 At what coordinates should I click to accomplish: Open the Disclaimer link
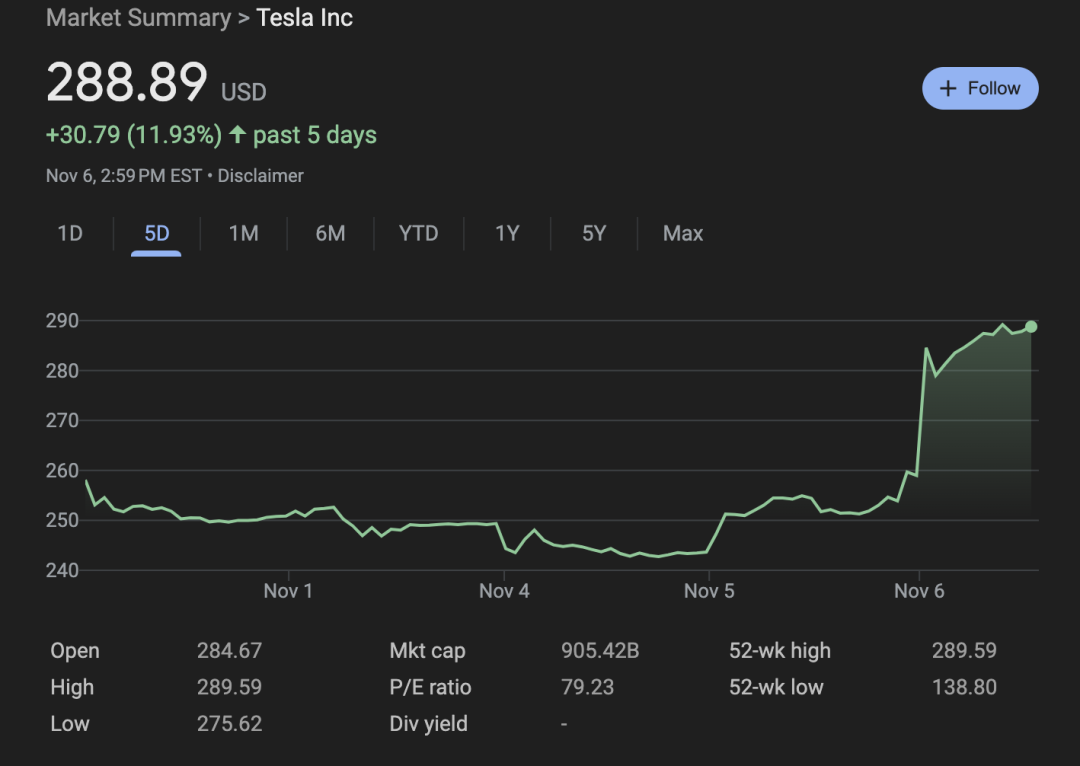point(260,176)
